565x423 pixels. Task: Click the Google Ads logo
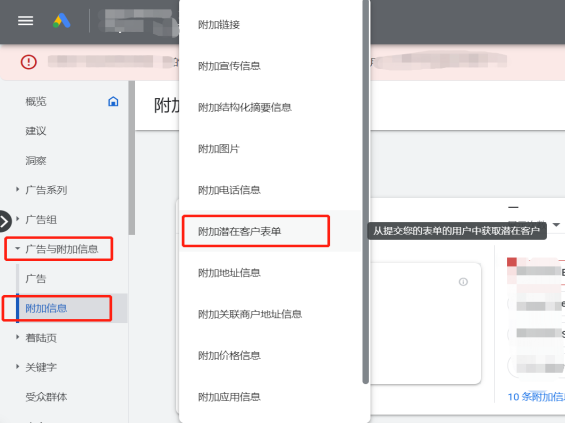(x=62, y=21)
